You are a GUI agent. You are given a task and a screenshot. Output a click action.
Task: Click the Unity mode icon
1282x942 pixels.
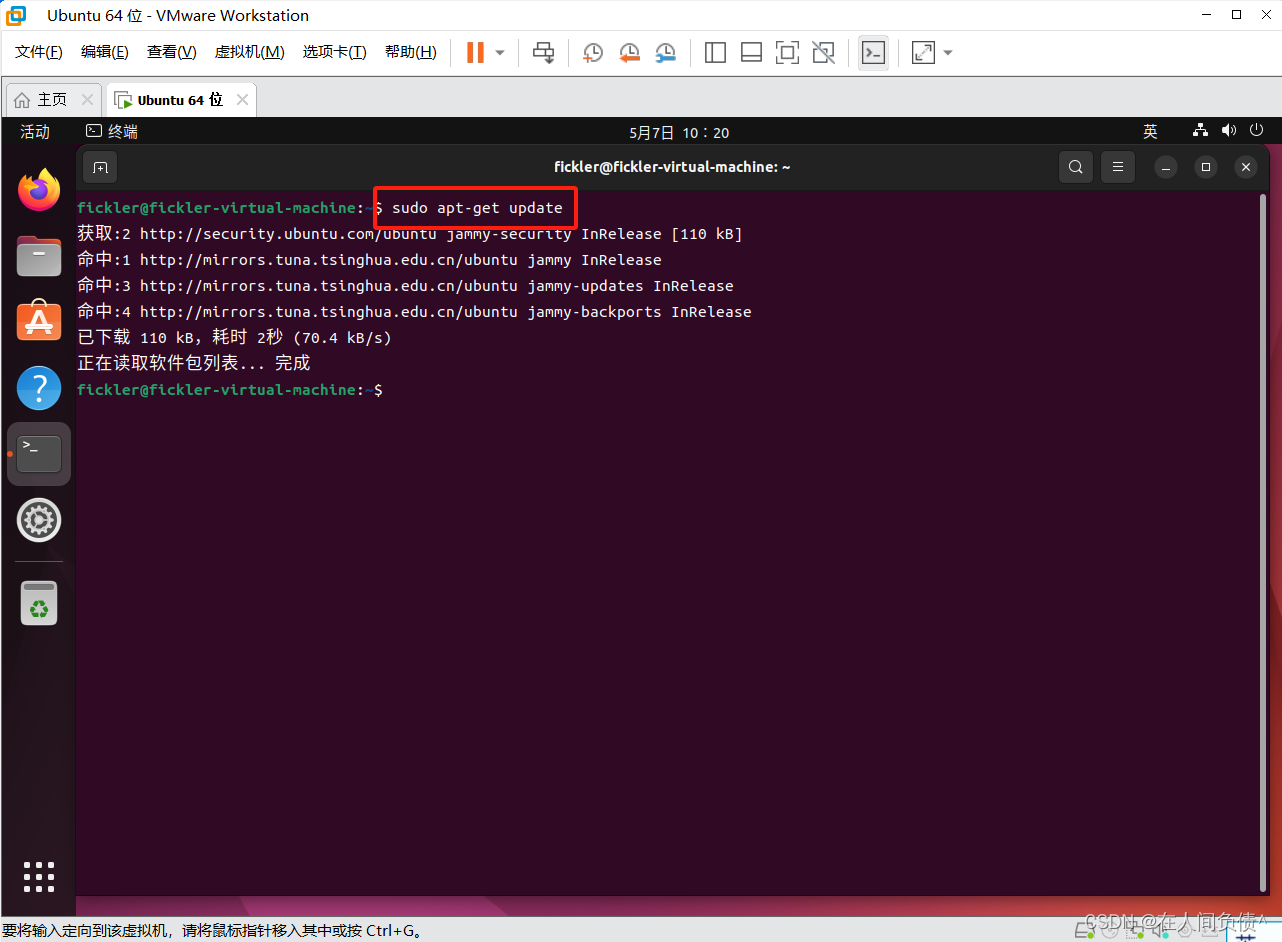click(823, 52)
